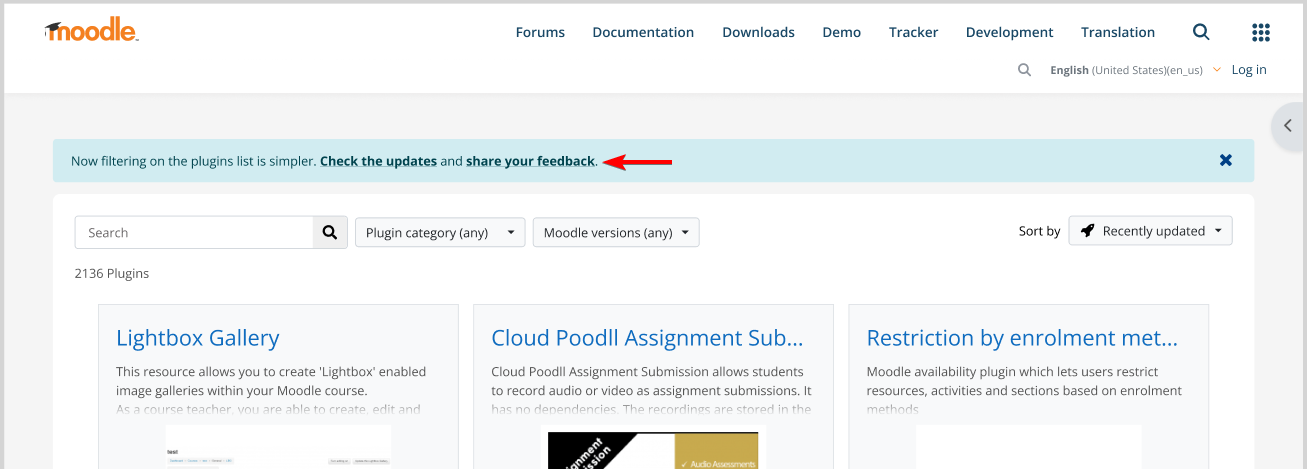
Task: Open the English language selector
Action: pyautogui.click(x=1136, y=70)
